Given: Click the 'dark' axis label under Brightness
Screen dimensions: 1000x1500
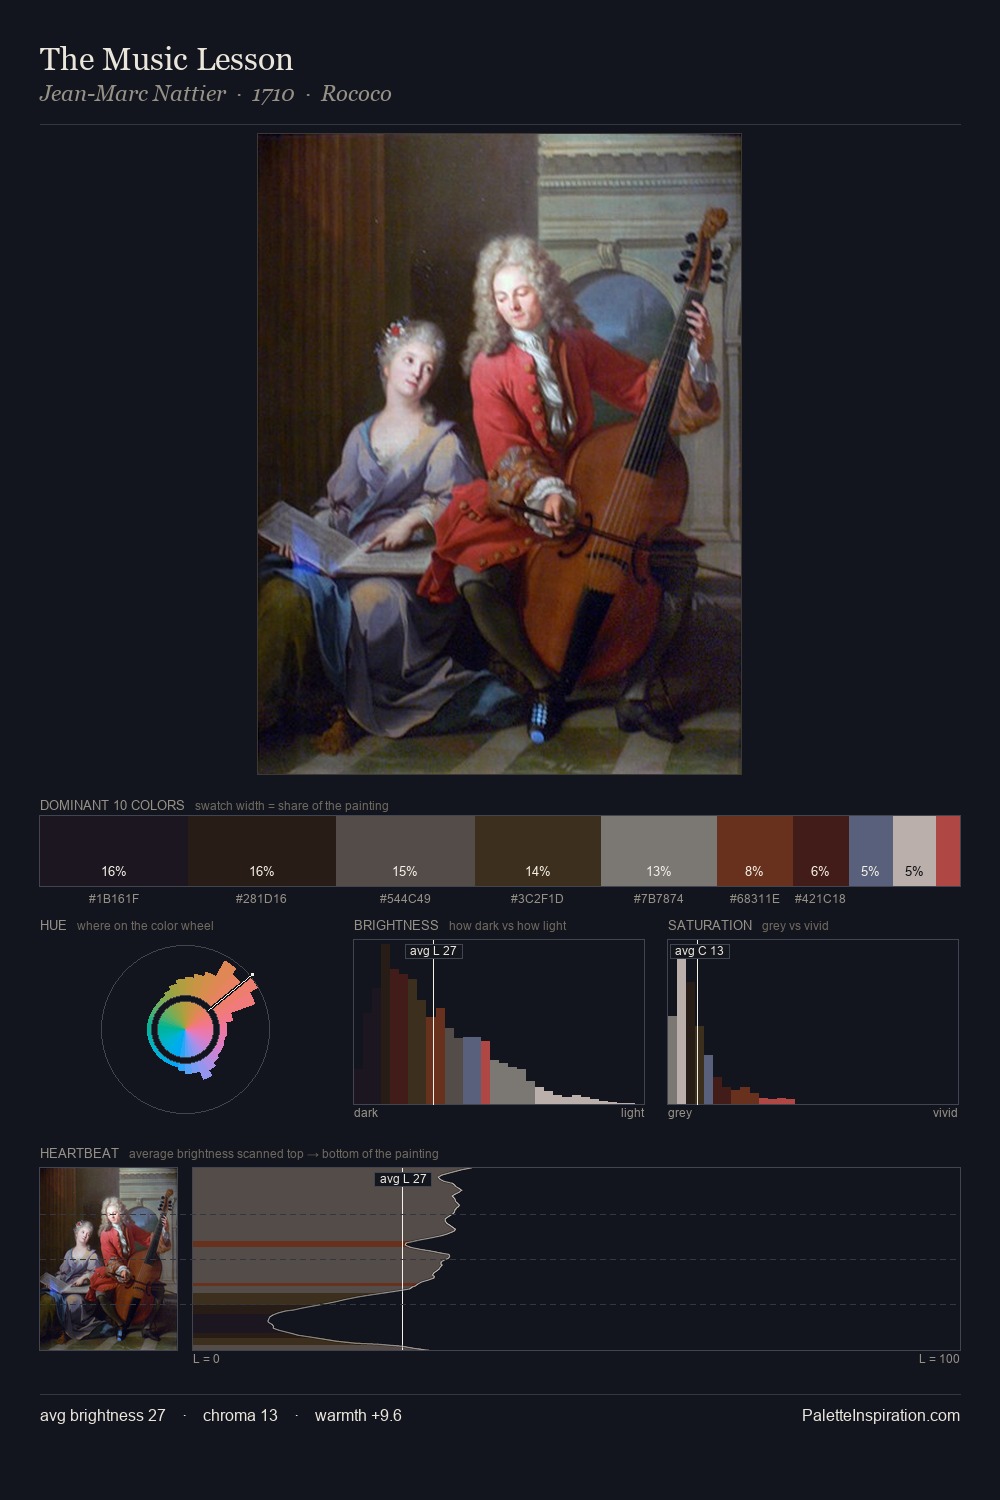Looking at the screenshot, I should tap(366, 1113).
